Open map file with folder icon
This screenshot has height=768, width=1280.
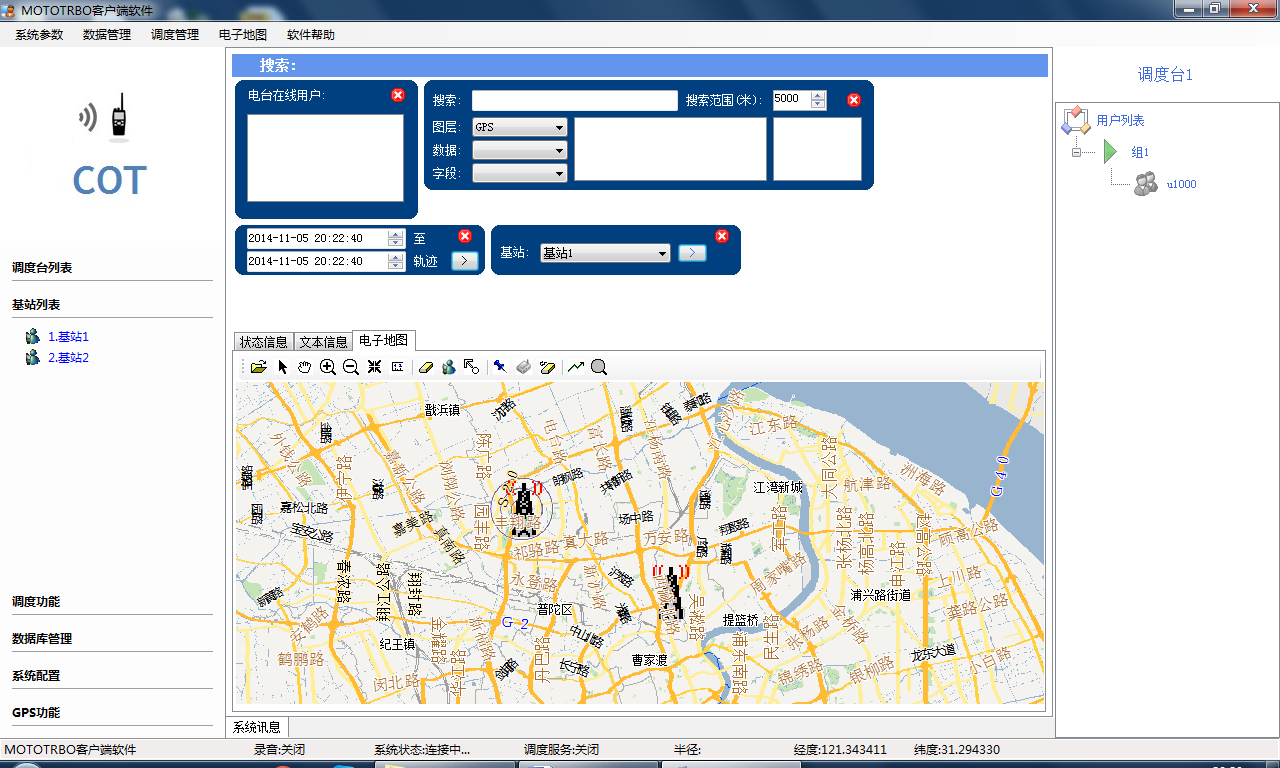pyautogui.click(x=259, y=367)
